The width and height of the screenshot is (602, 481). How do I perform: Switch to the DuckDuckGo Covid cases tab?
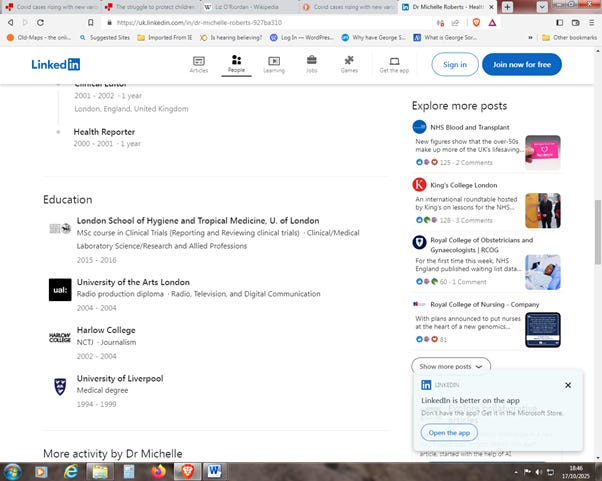click(x=349, y=7)
